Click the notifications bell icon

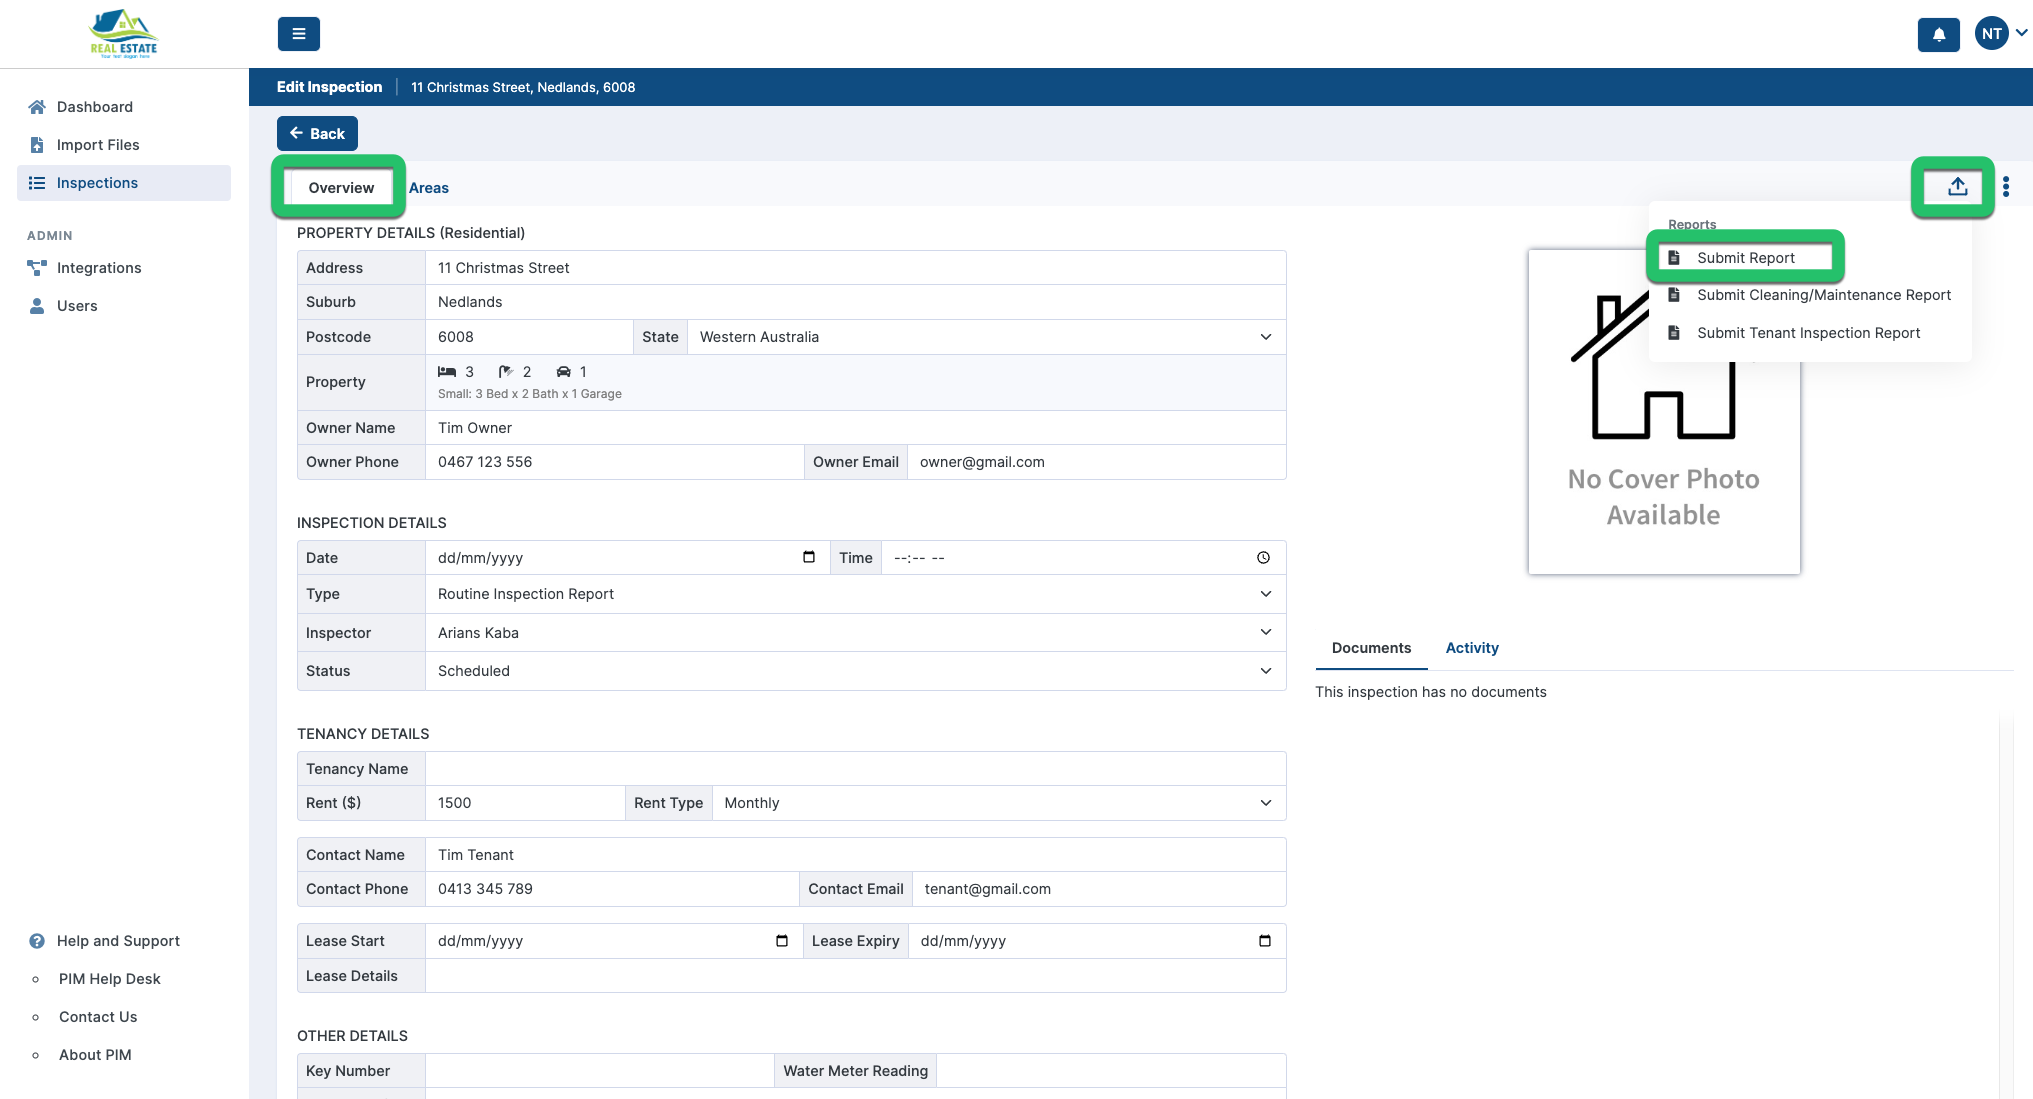click(x=1938, y=34)
